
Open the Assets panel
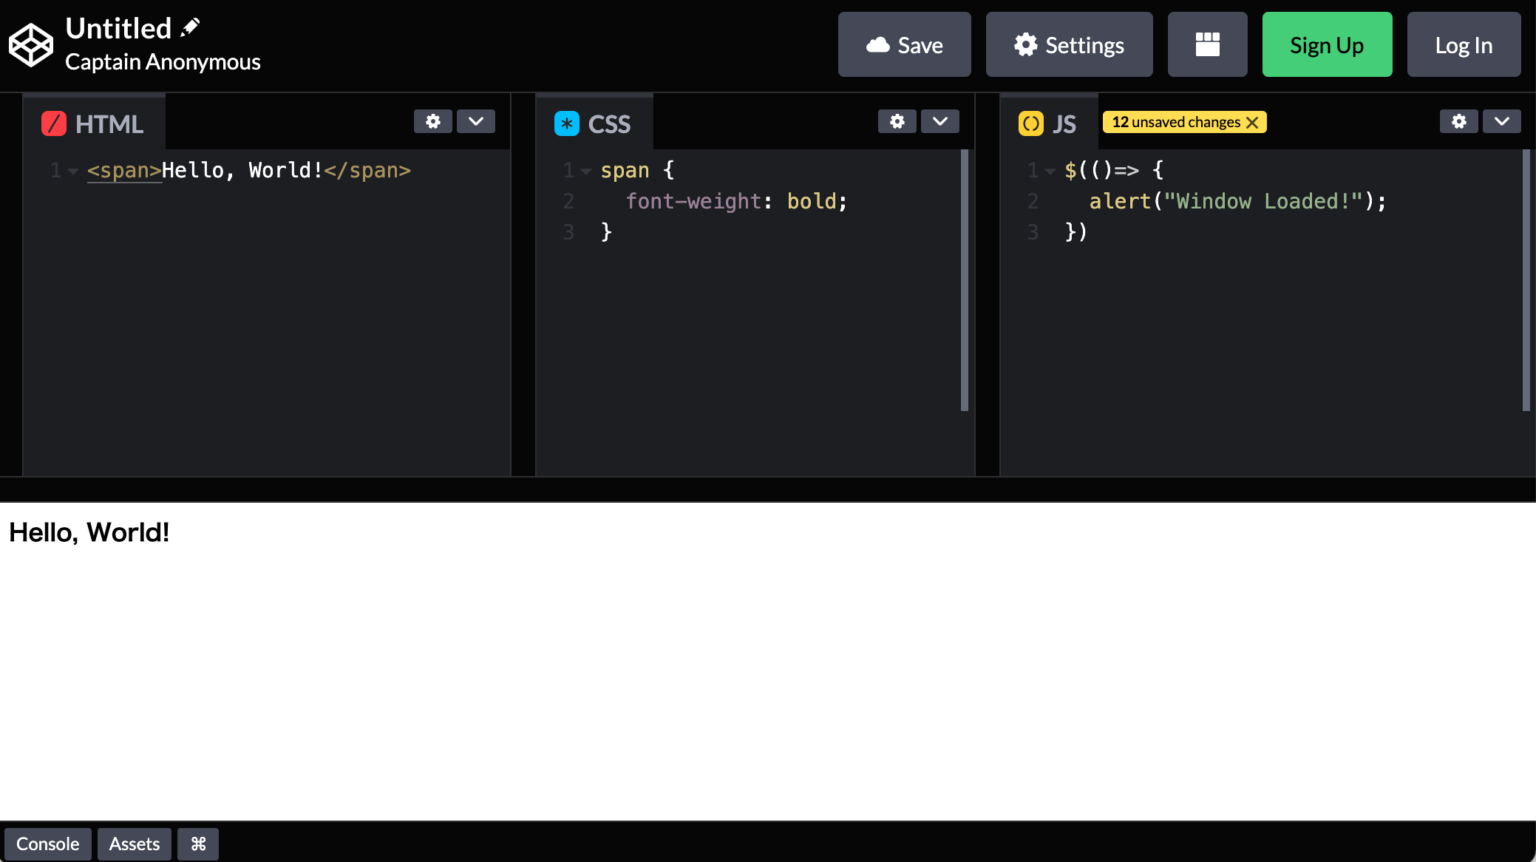coord(133,844)
